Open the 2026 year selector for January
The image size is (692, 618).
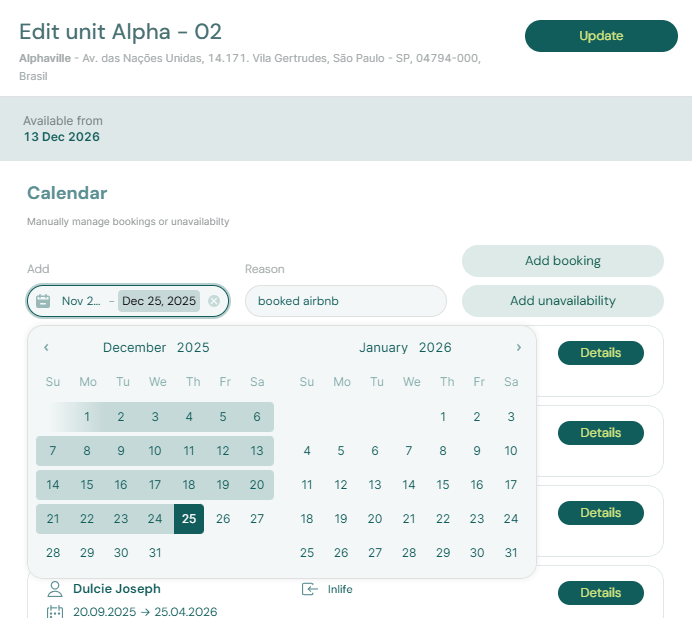coord(435,348)
